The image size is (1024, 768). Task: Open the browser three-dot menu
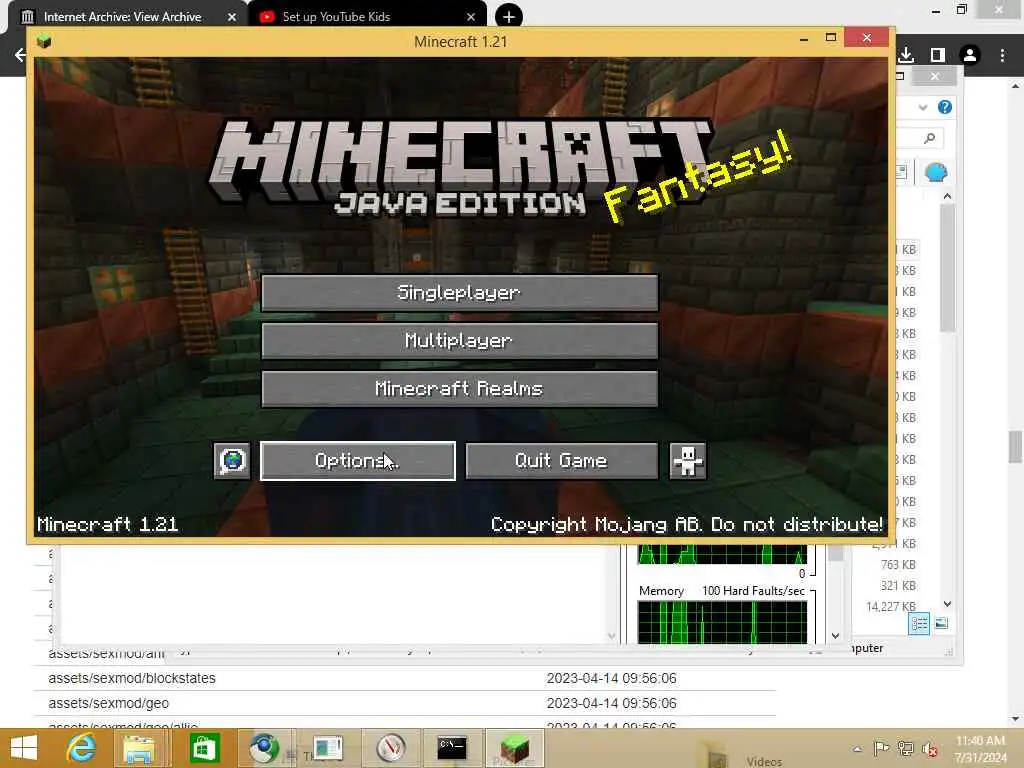tap(1002, 55)
